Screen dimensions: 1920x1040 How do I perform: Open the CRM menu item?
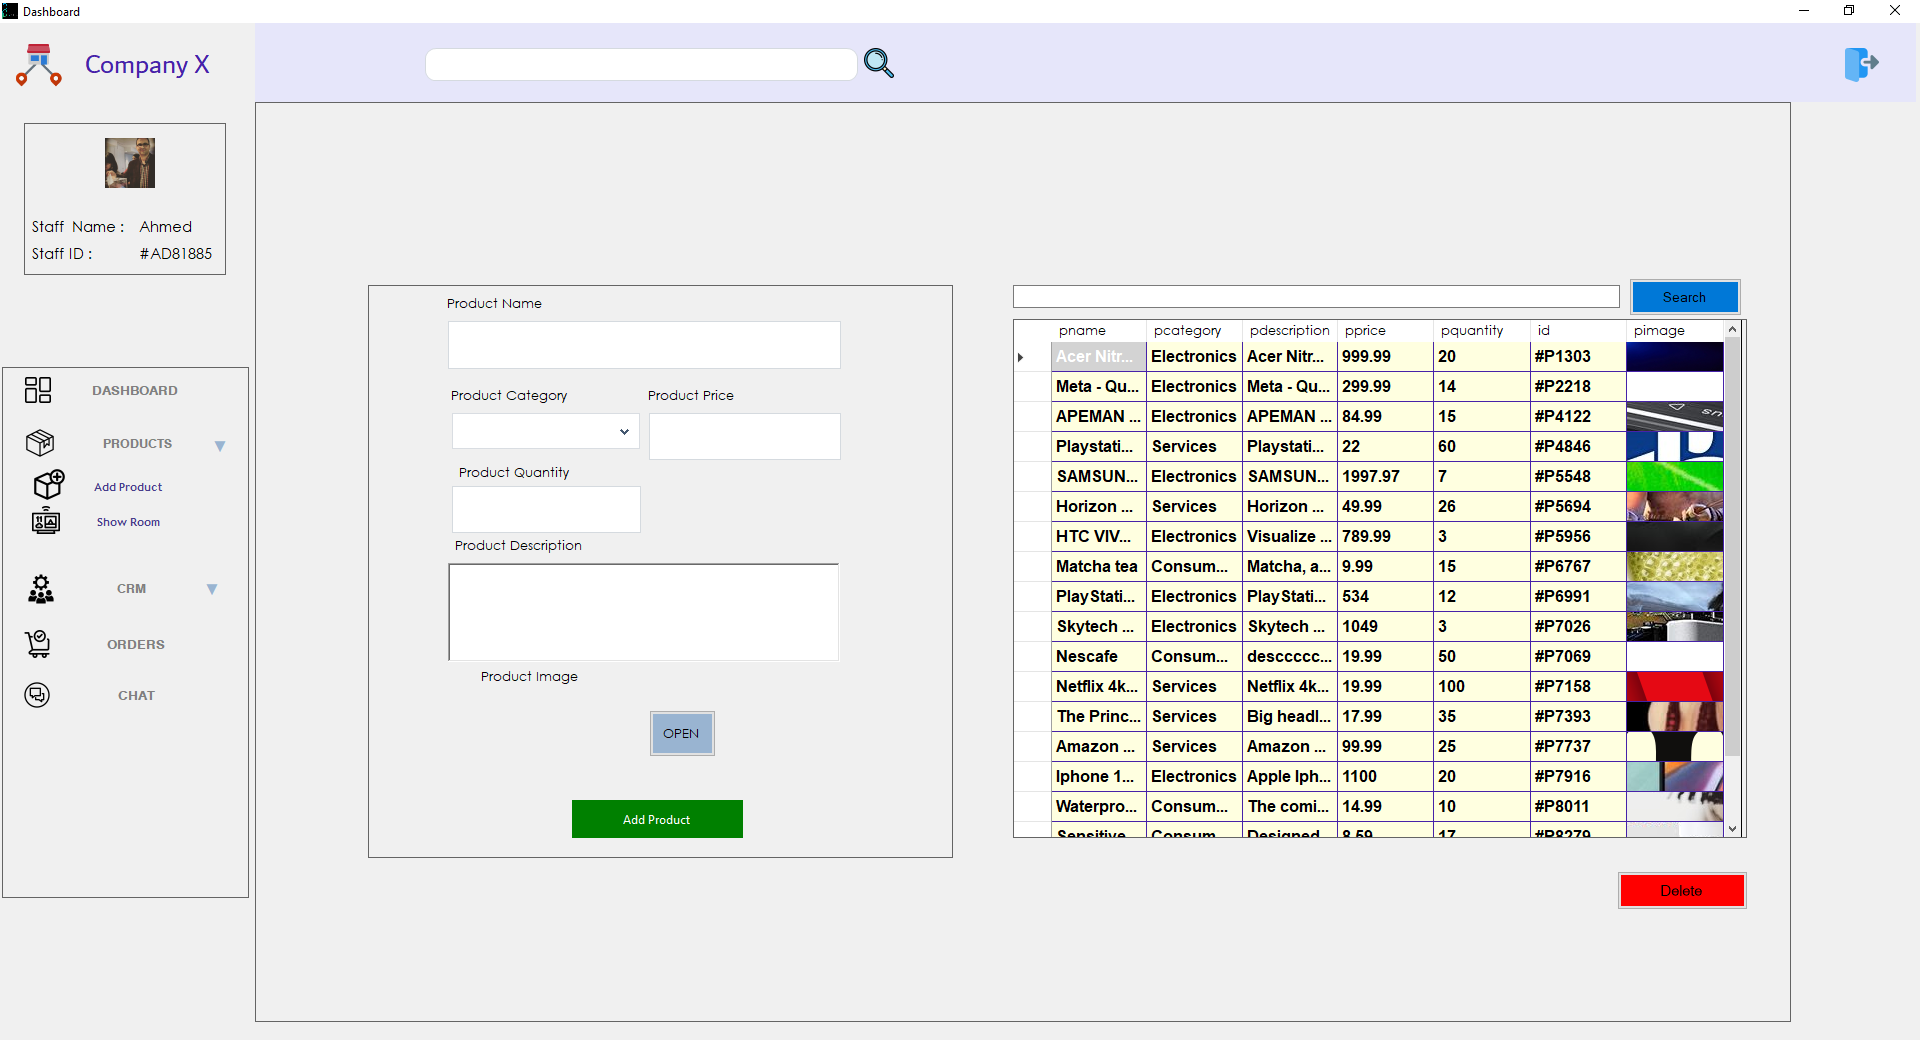point(131,589)
